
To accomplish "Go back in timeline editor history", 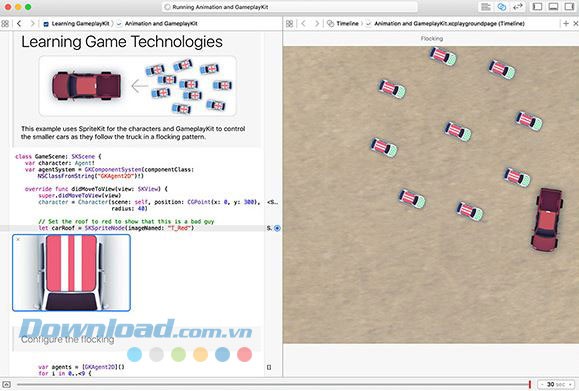I will (x=304, y=24).
